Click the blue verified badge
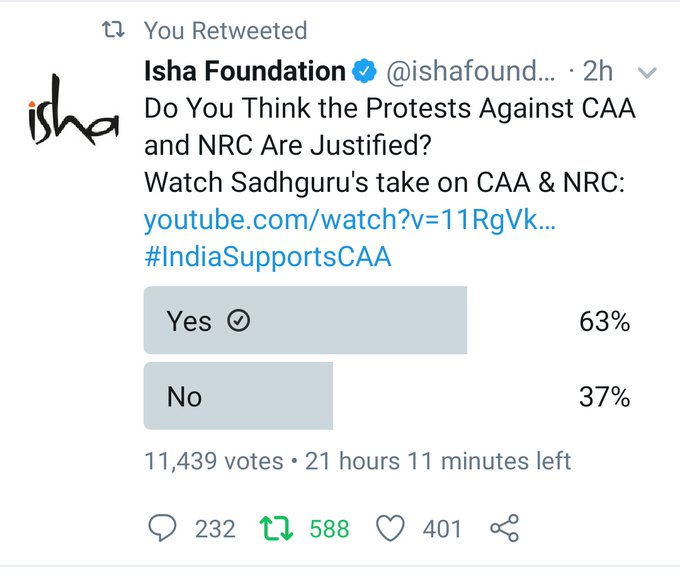Viewport: 680px width, 577px height. pyautogui.click(x=364, y=73)
